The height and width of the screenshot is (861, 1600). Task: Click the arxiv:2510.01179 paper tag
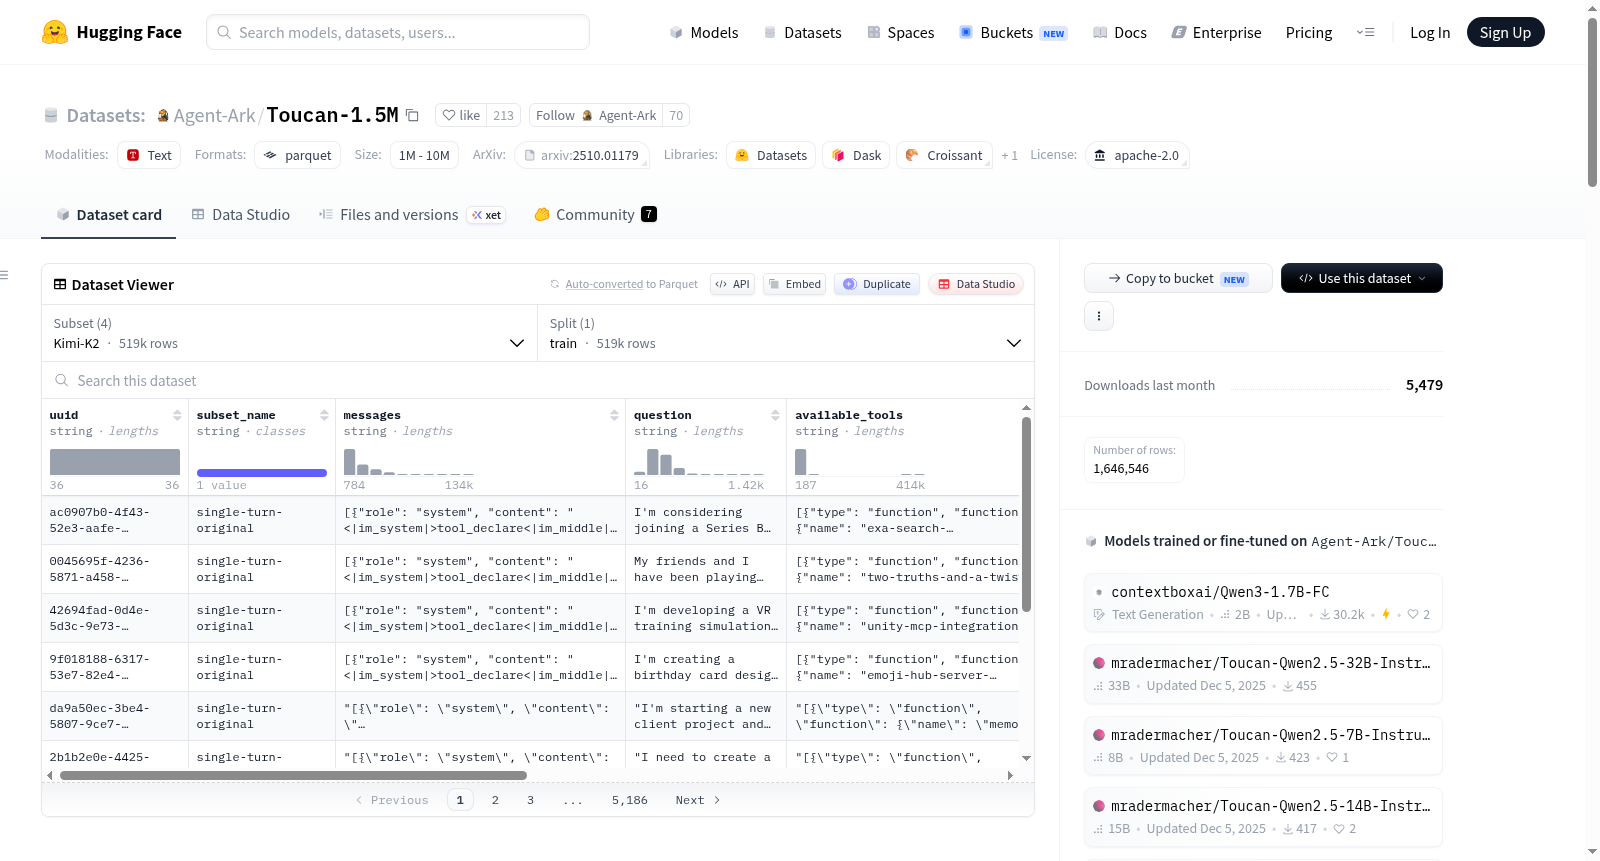coord(582,155)
